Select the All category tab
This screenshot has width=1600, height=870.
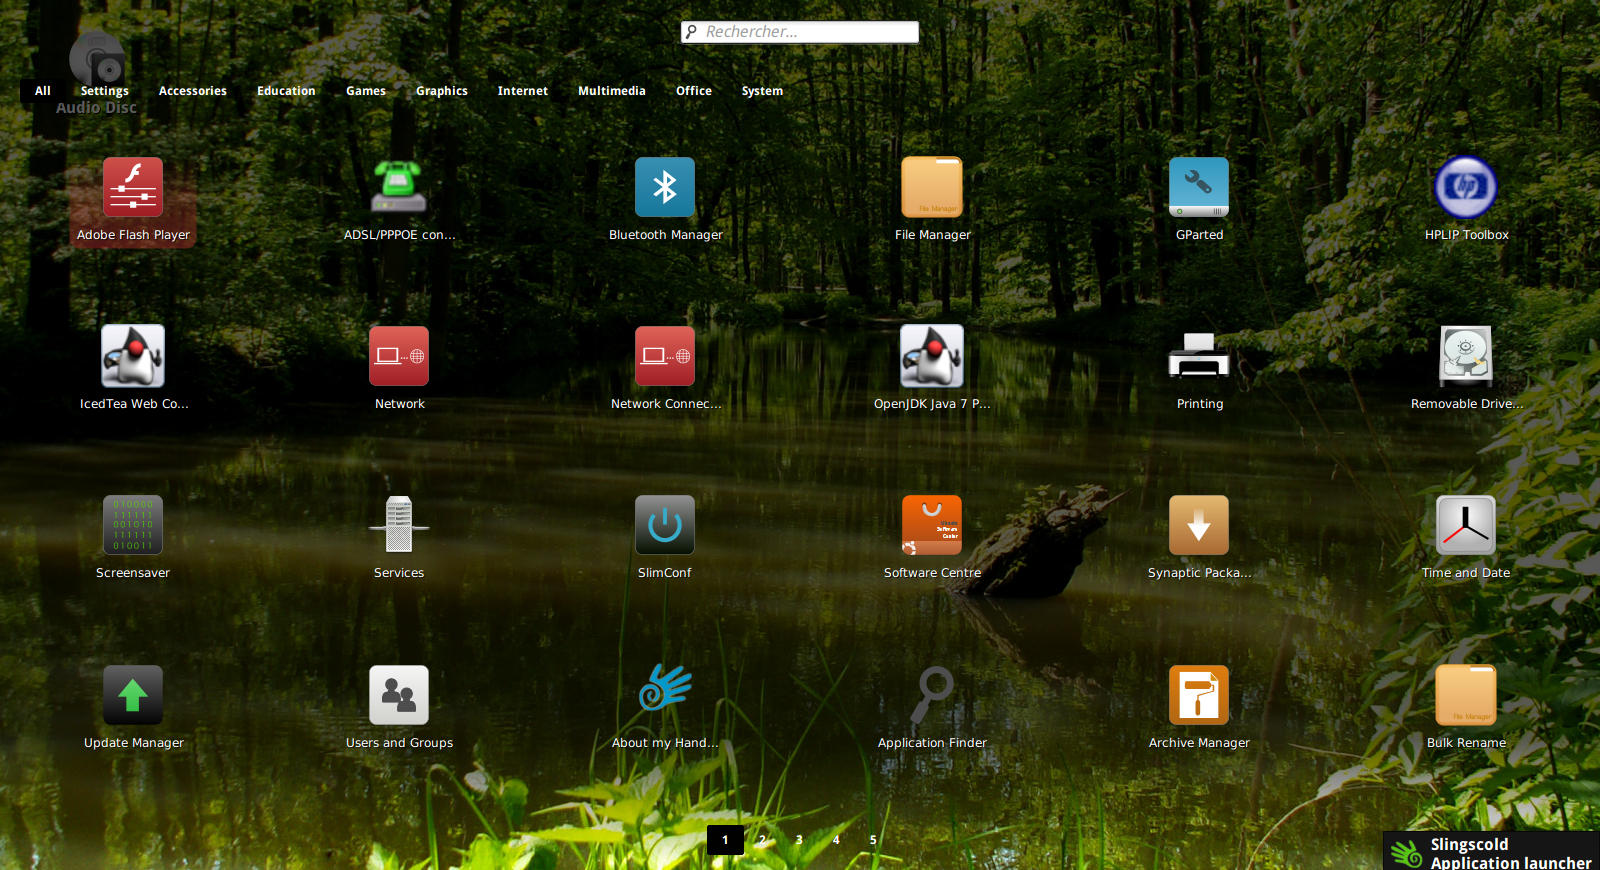point(43,91)
